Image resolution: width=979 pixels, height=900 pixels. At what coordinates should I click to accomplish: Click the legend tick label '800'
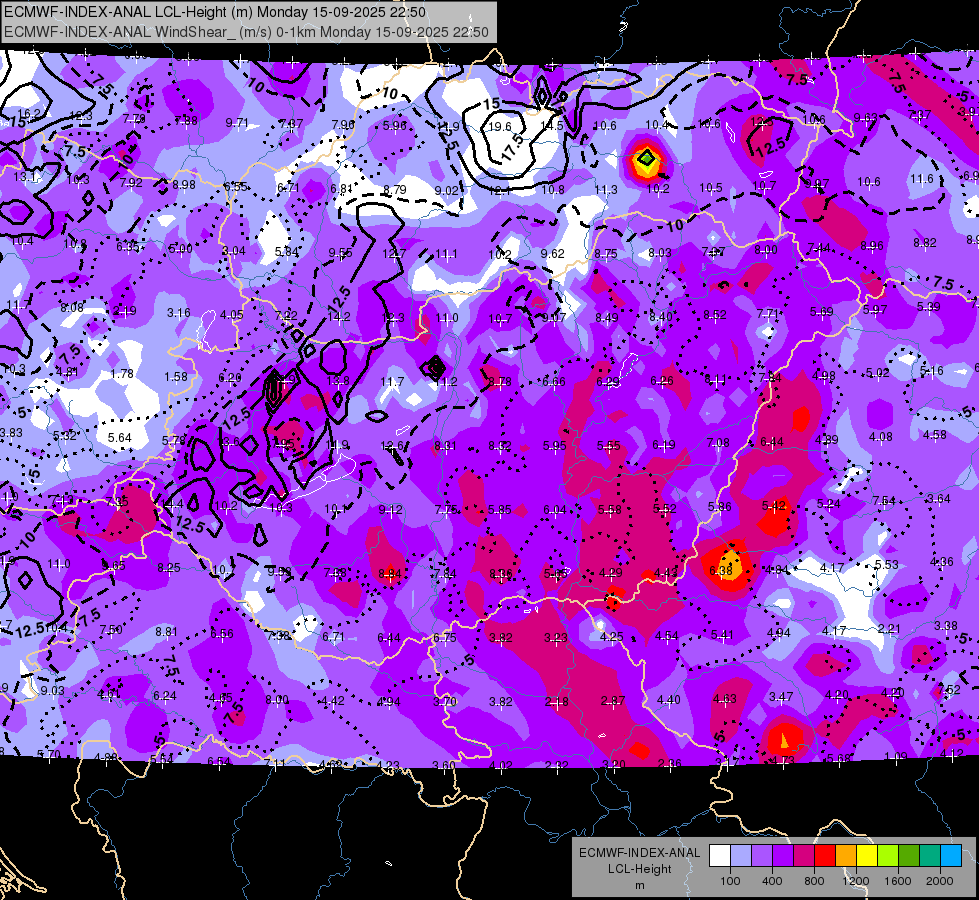tap(814, 881)
